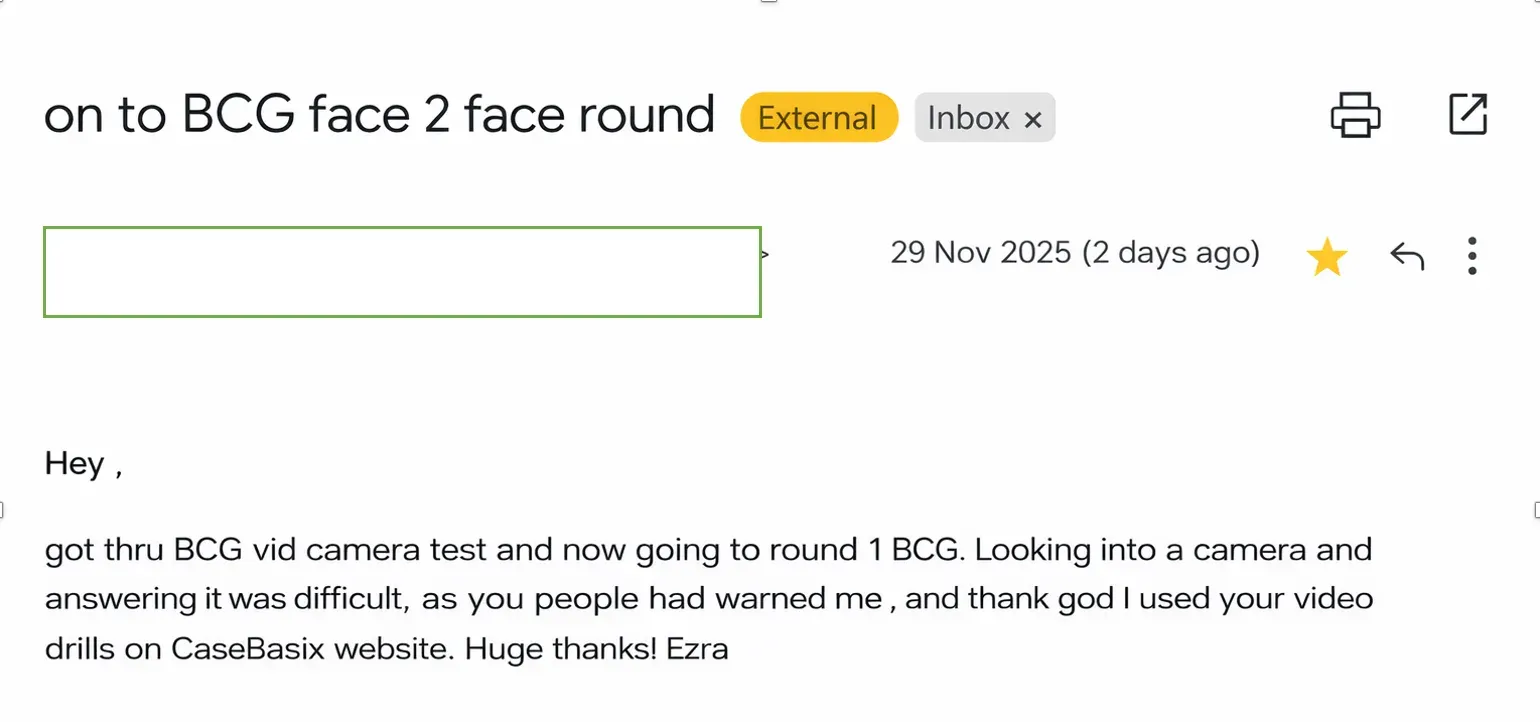The height and width of the screenshot is (722, 1540).
Task: Click the "(2 days ago)" relative time text
Action: point(1171,253)
